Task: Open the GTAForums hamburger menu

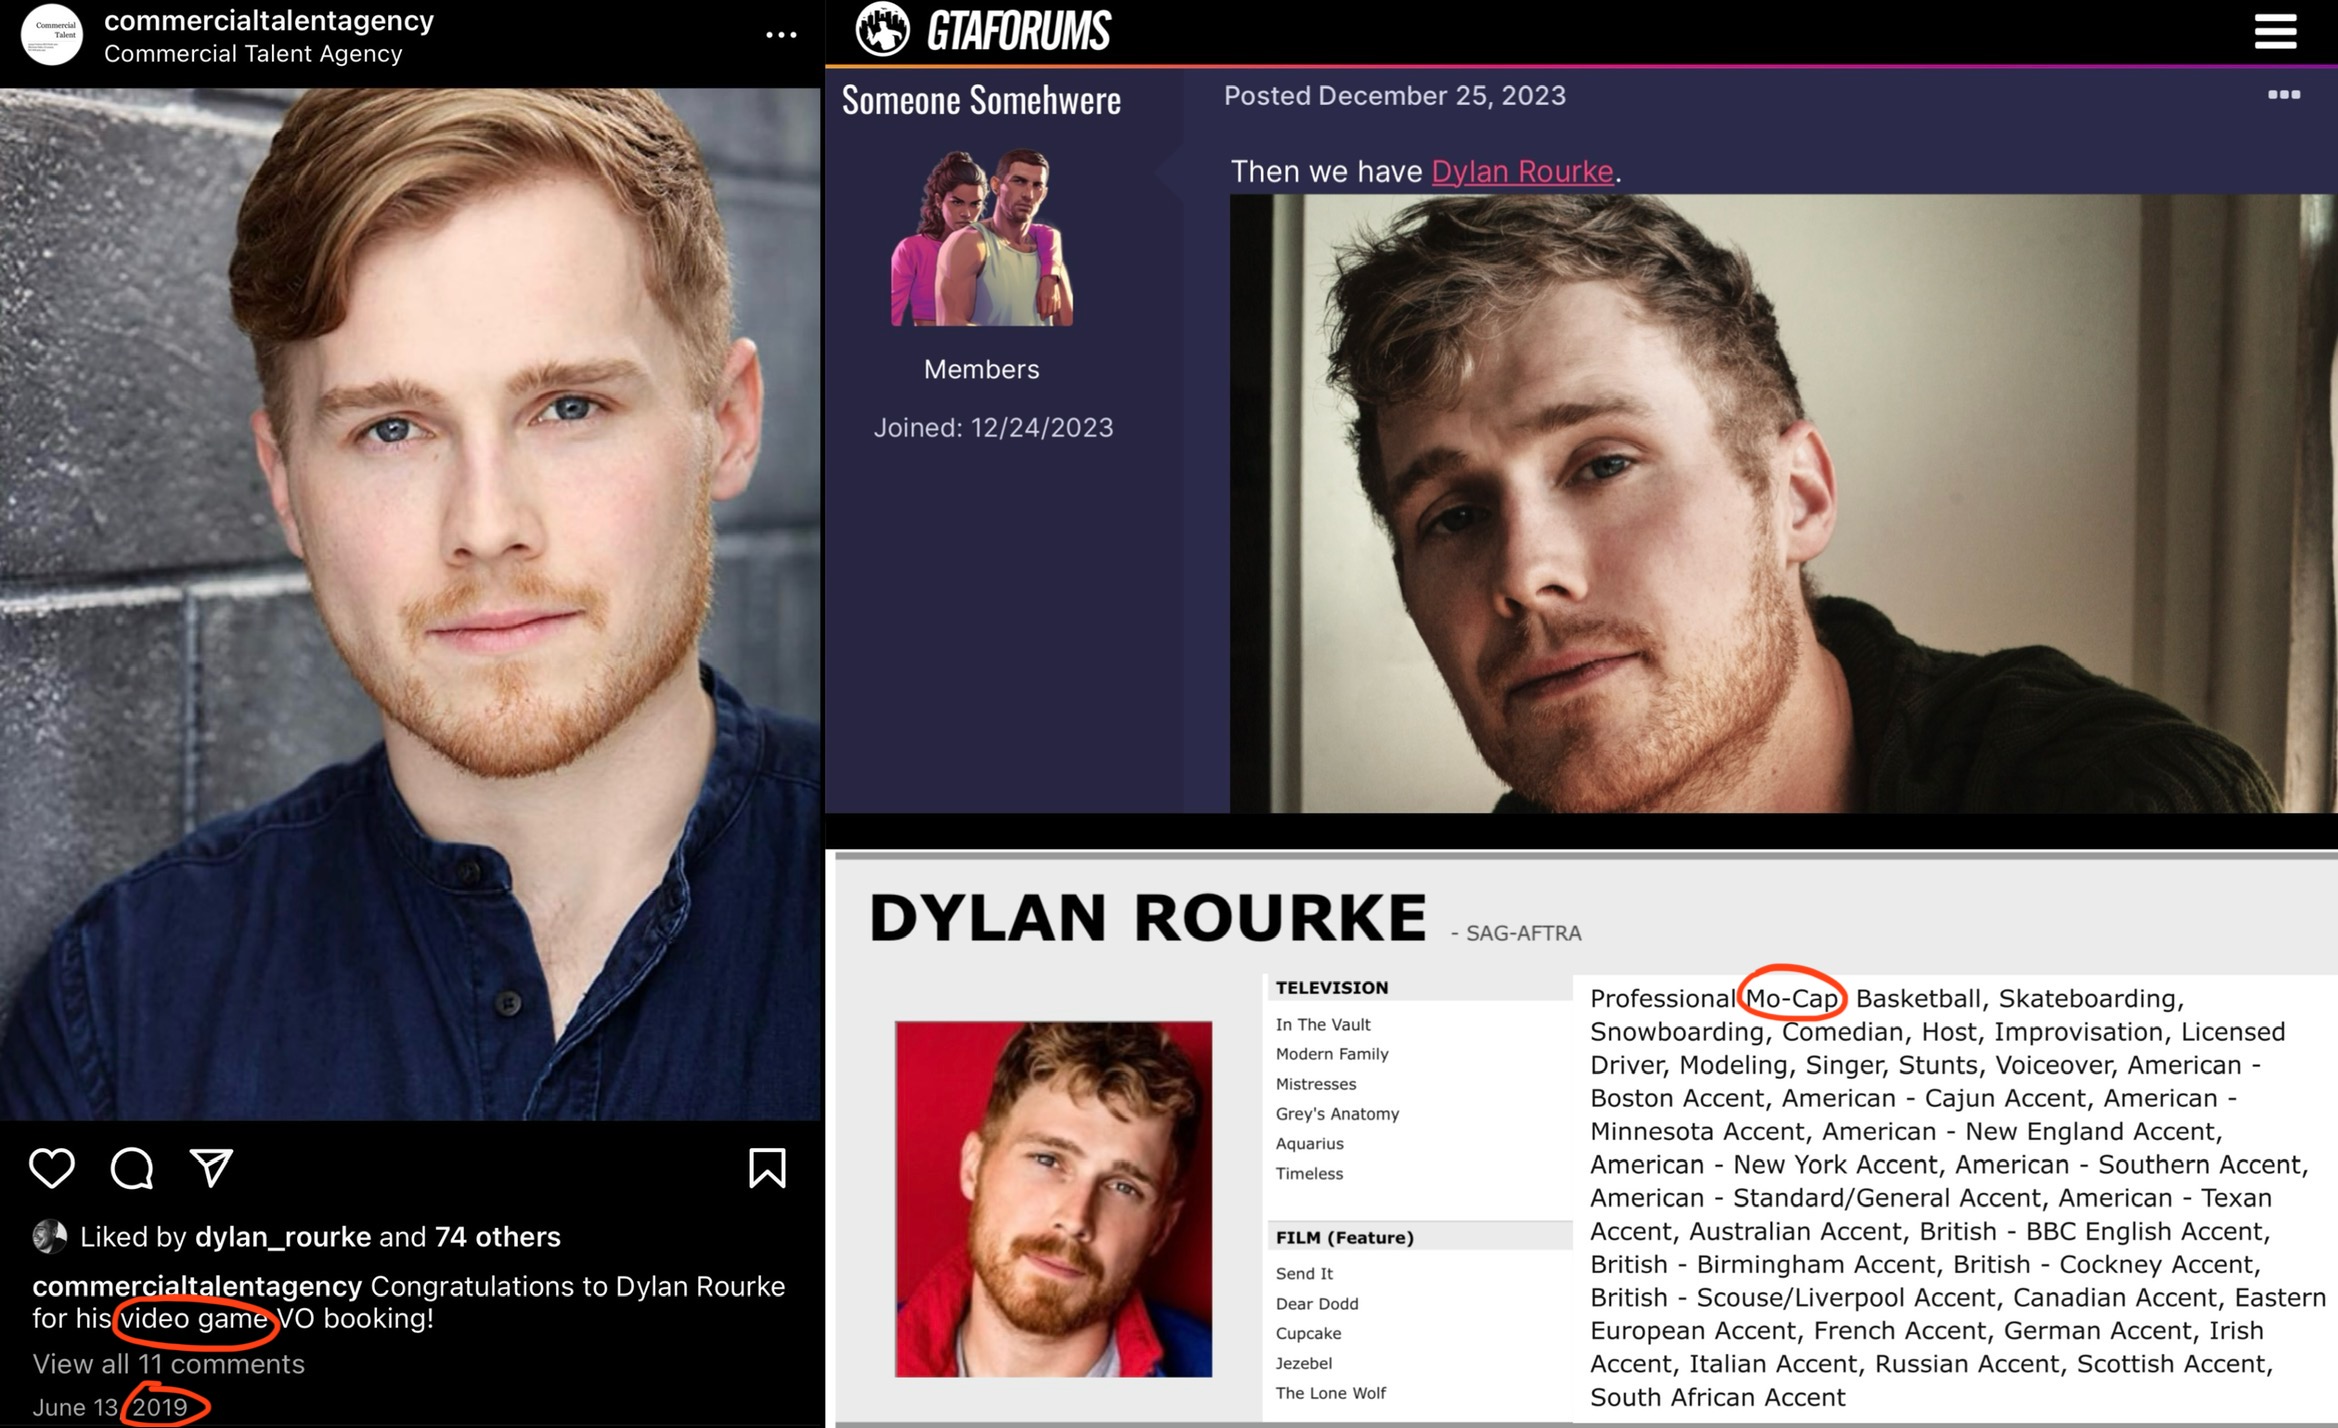Action: tap(2275, 31)
